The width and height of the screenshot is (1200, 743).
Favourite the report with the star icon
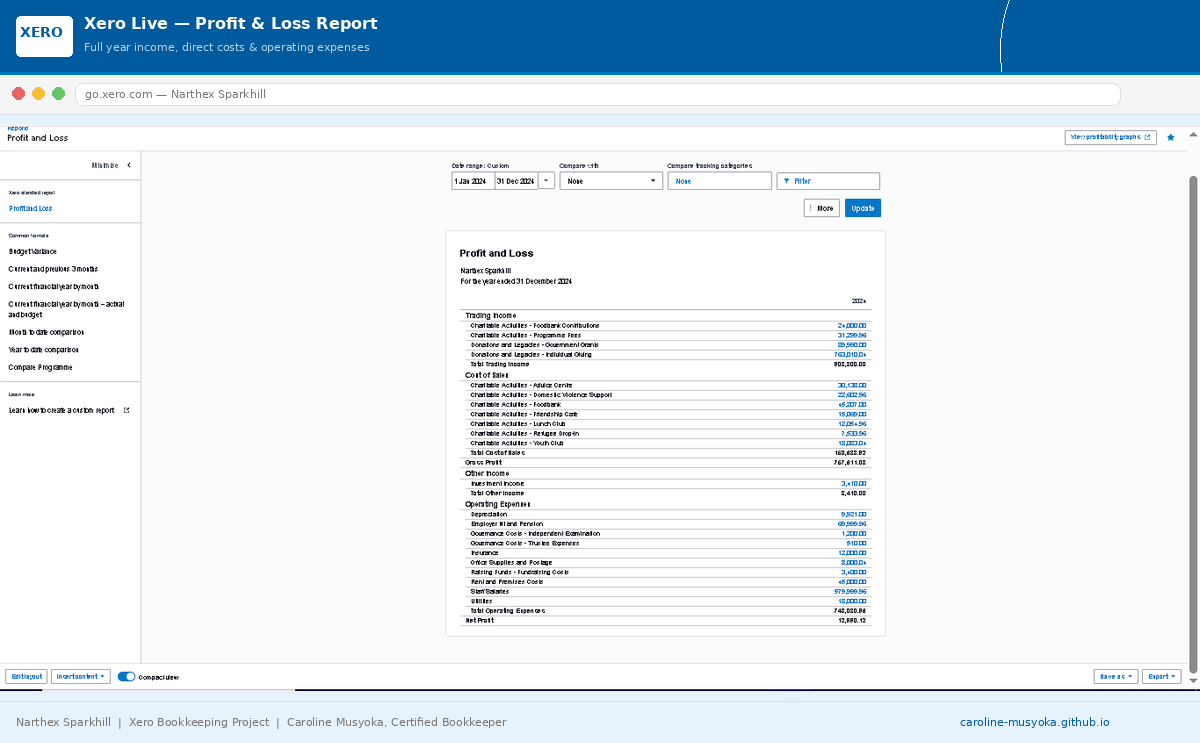[x=1171, y=138]
